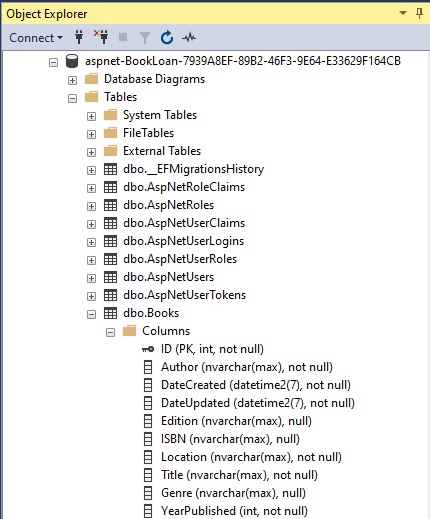Viewport: 430px width, 519px height.
Task: Select the YearPublished column
Action: pos(234,511)
